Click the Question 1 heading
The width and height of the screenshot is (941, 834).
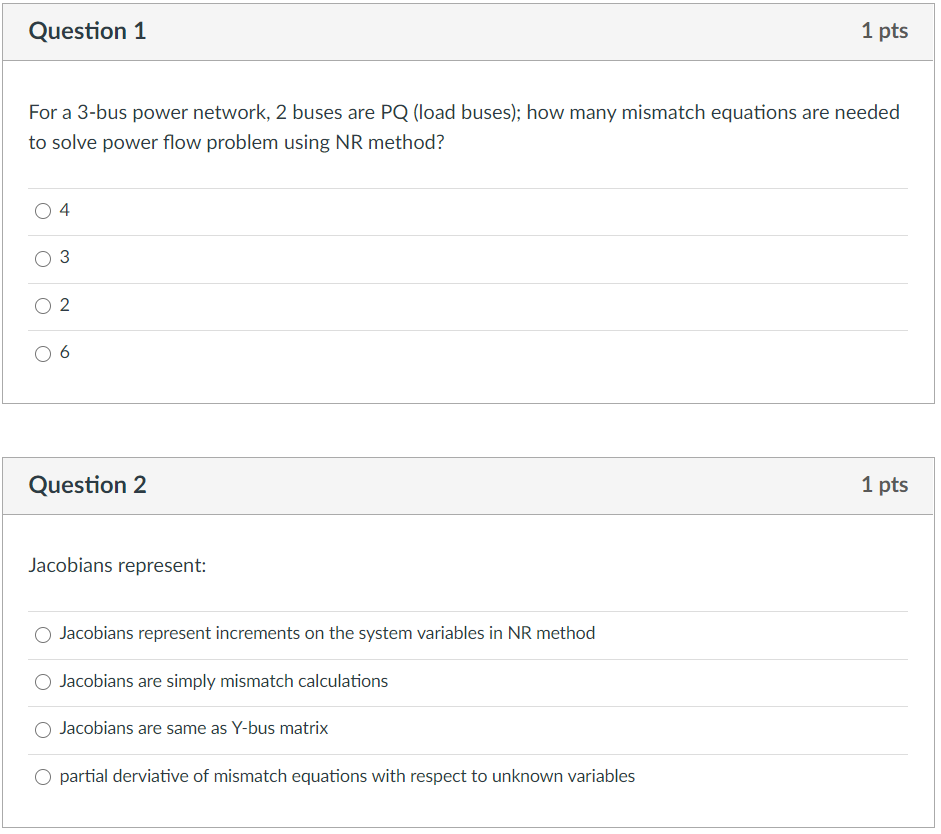pyautogui.click(x=88, y=31)
